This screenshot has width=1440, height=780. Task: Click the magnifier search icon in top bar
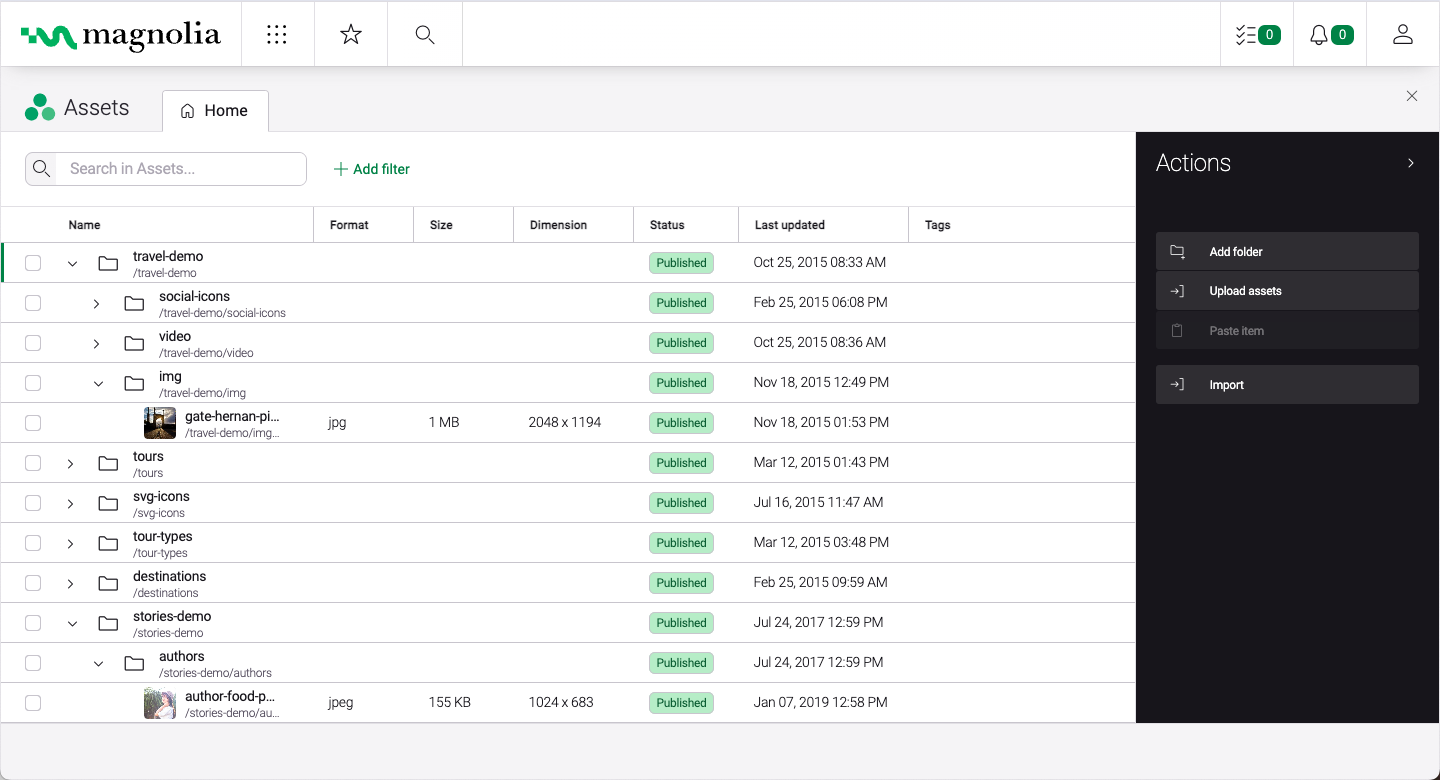point(424,35)
